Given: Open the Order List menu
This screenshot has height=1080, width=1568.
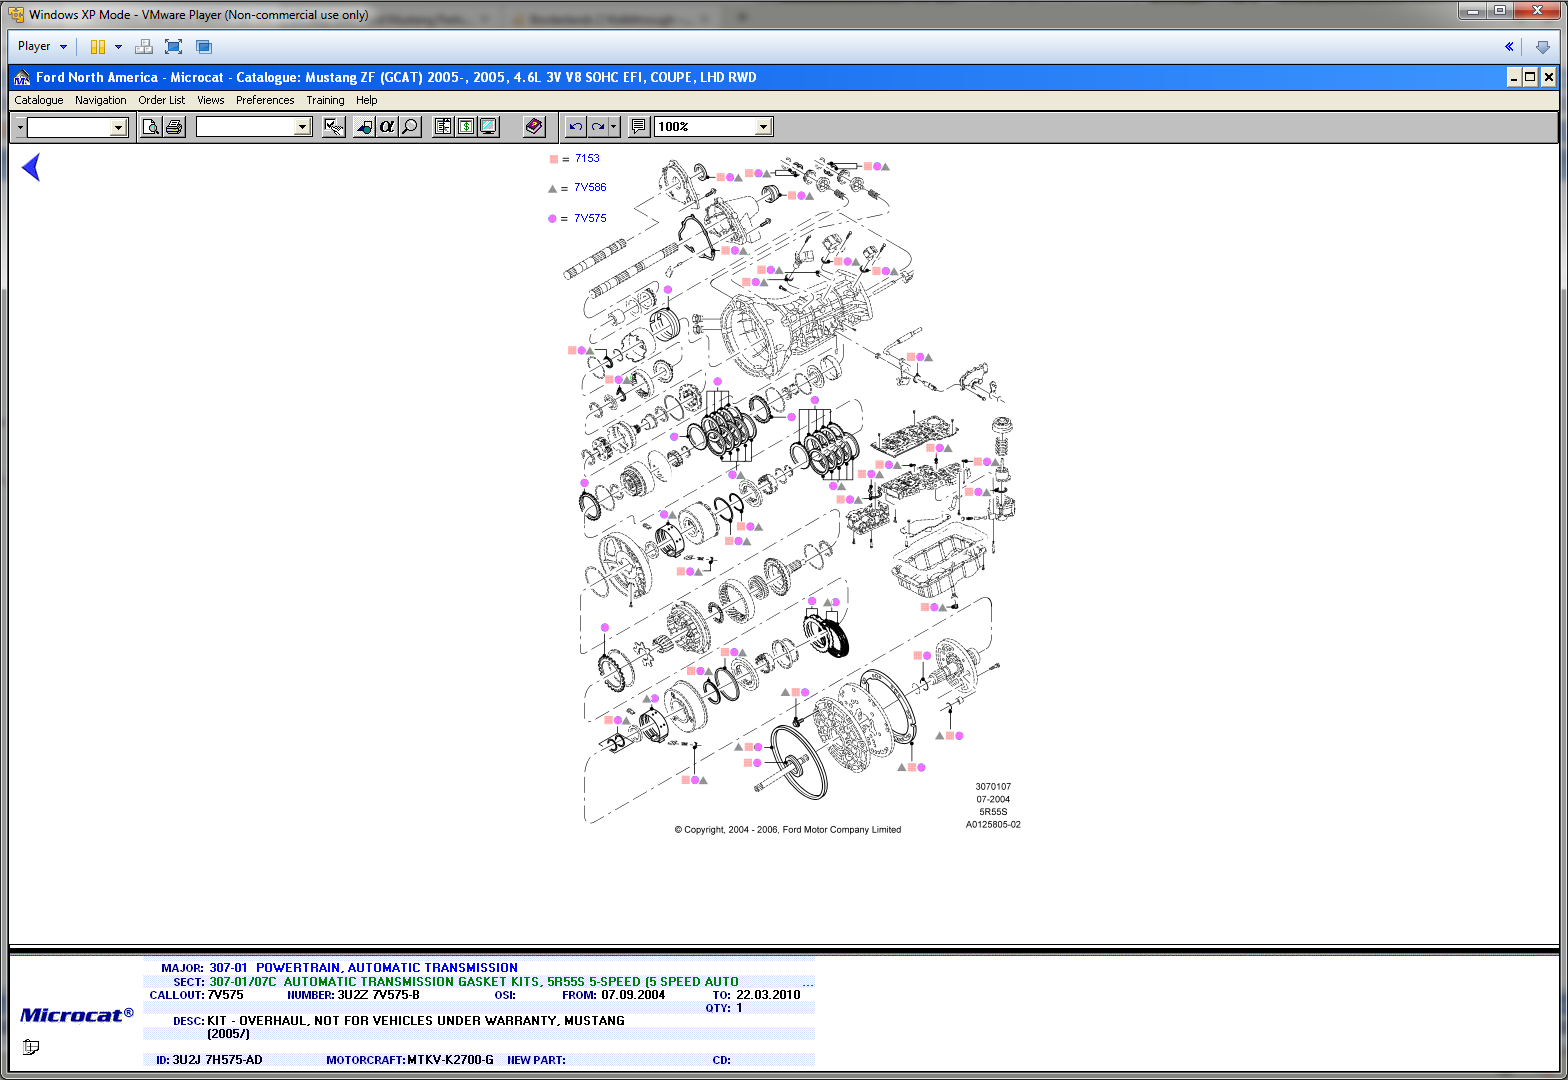Looking at the screenshot, I should click(162, 100).
